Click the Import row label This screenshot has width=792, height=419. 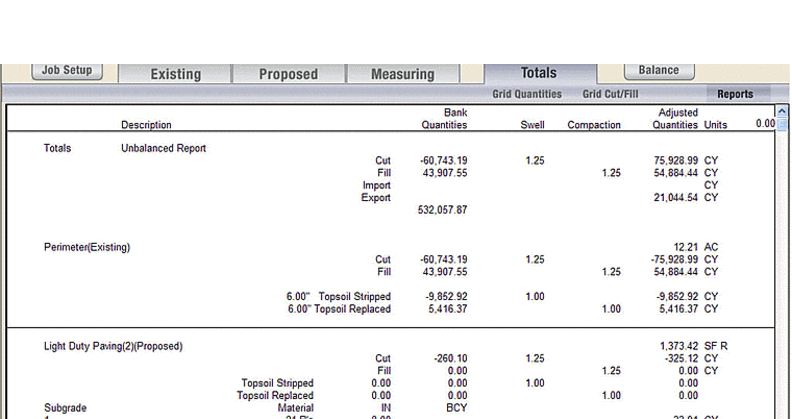pos(376,185)
